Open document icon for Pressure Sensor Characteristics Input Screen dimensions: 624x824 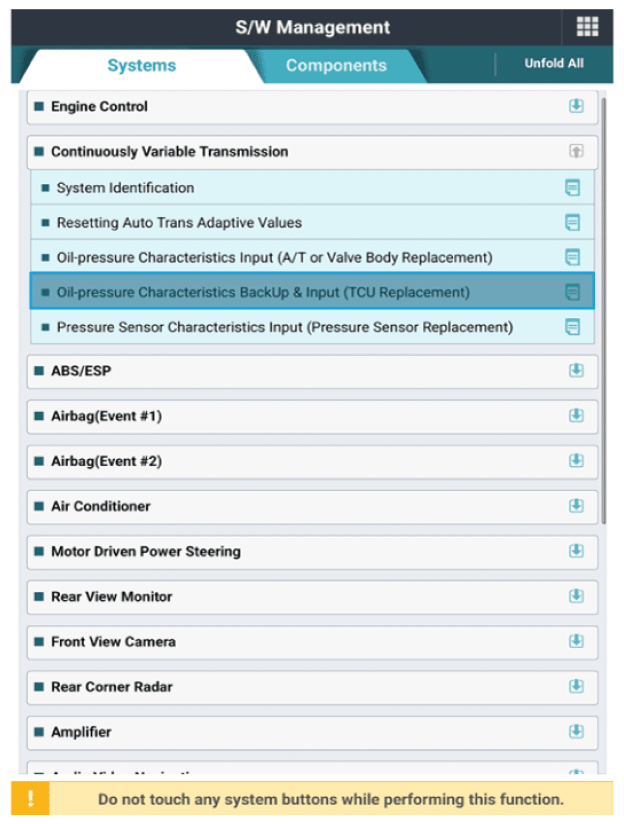click(x=572, y=326)
